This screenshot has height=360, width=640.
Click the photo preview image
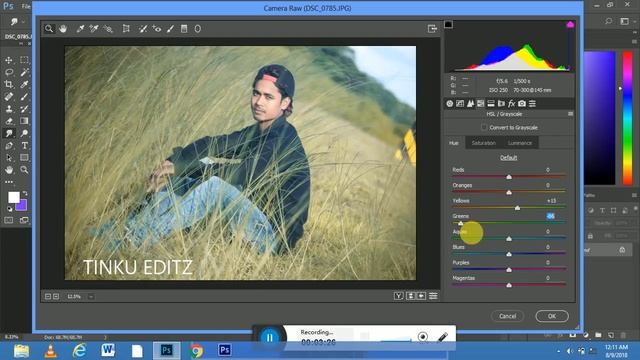pos(240,163)
